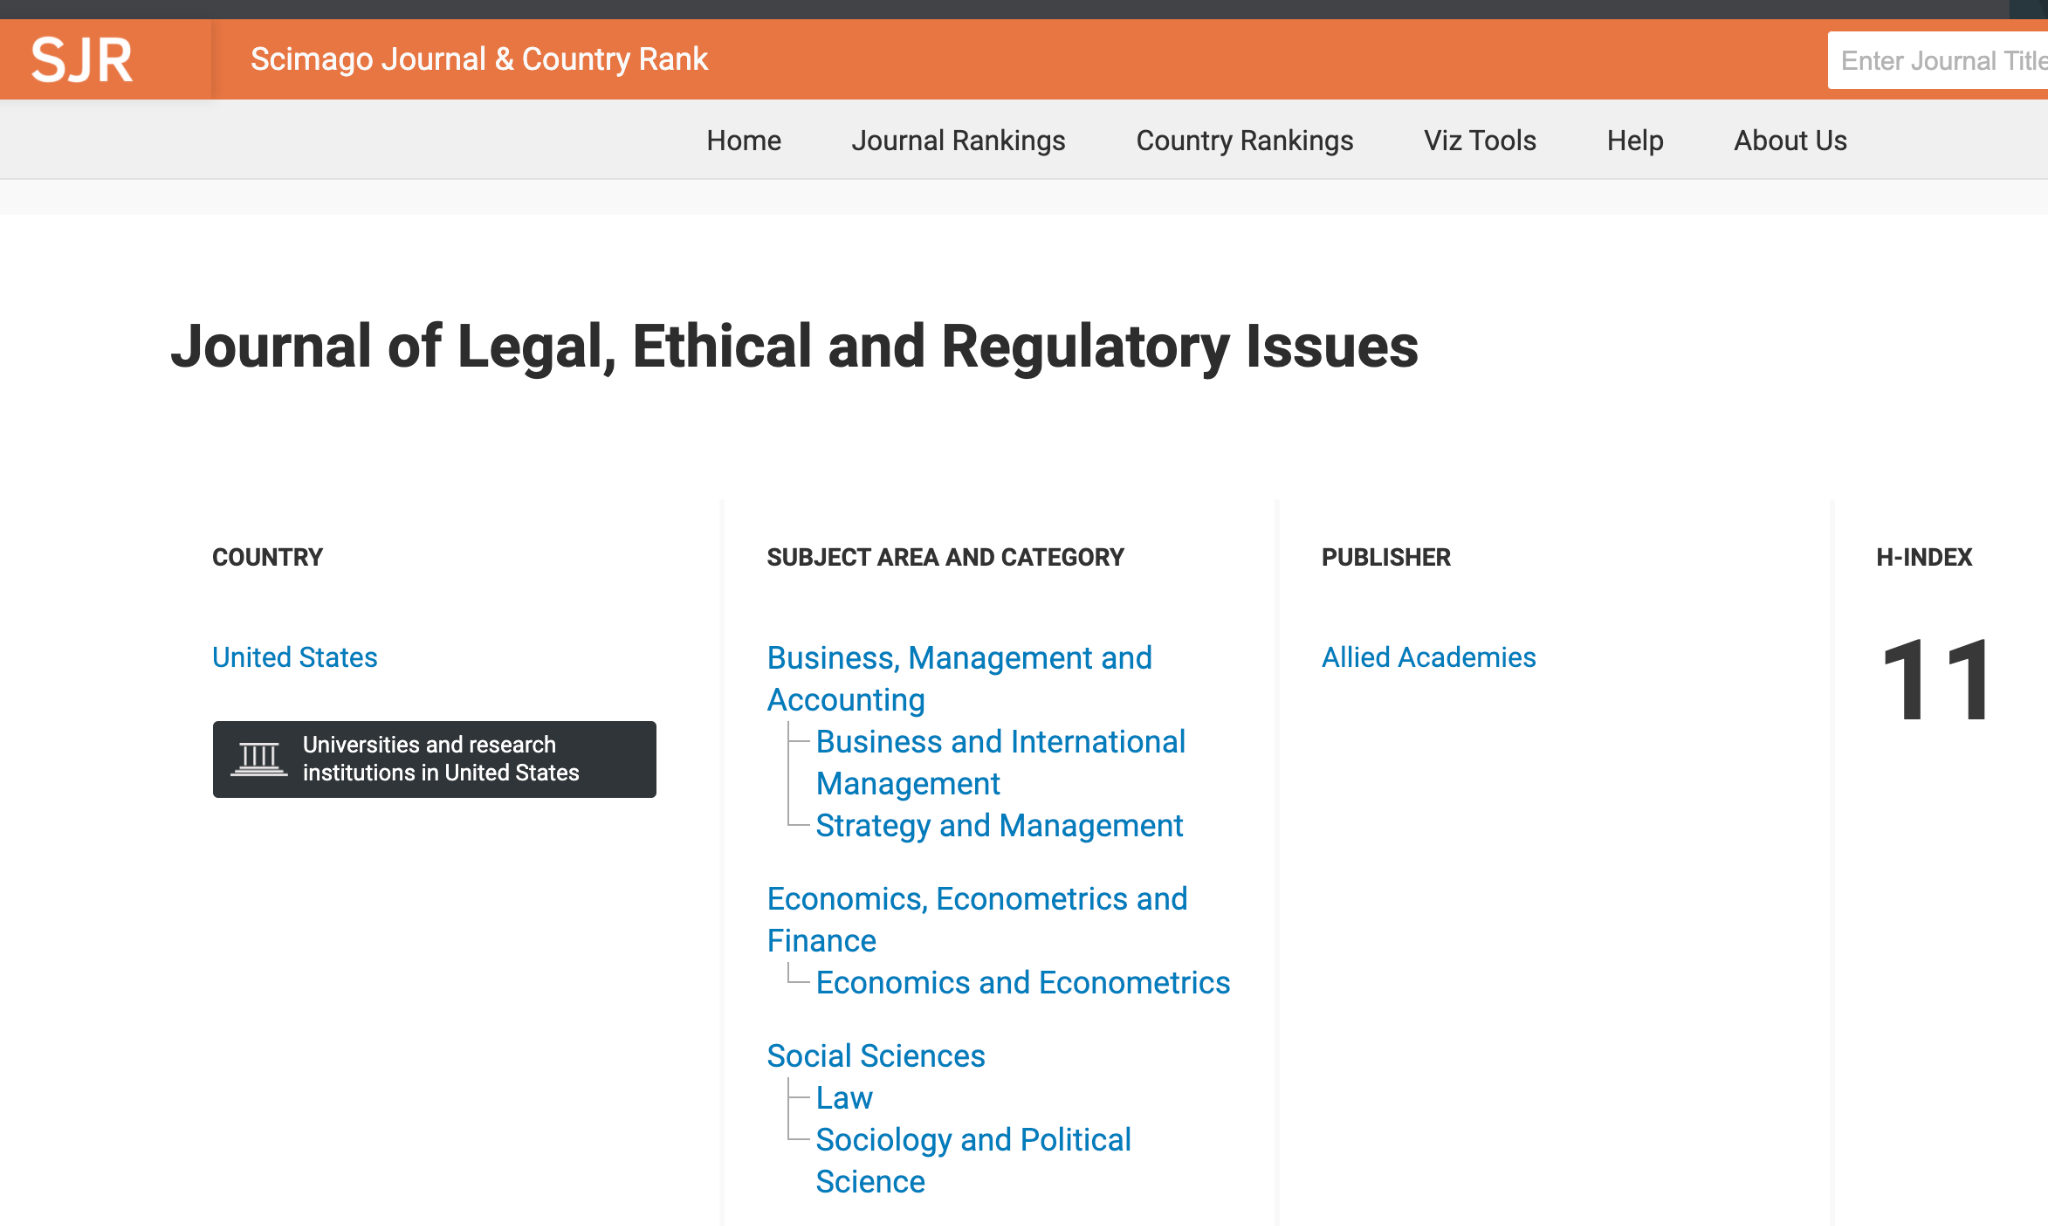Open the About Us menu item
Viewport: 2048px width, 1226px height.
(x=1790, y=140)
